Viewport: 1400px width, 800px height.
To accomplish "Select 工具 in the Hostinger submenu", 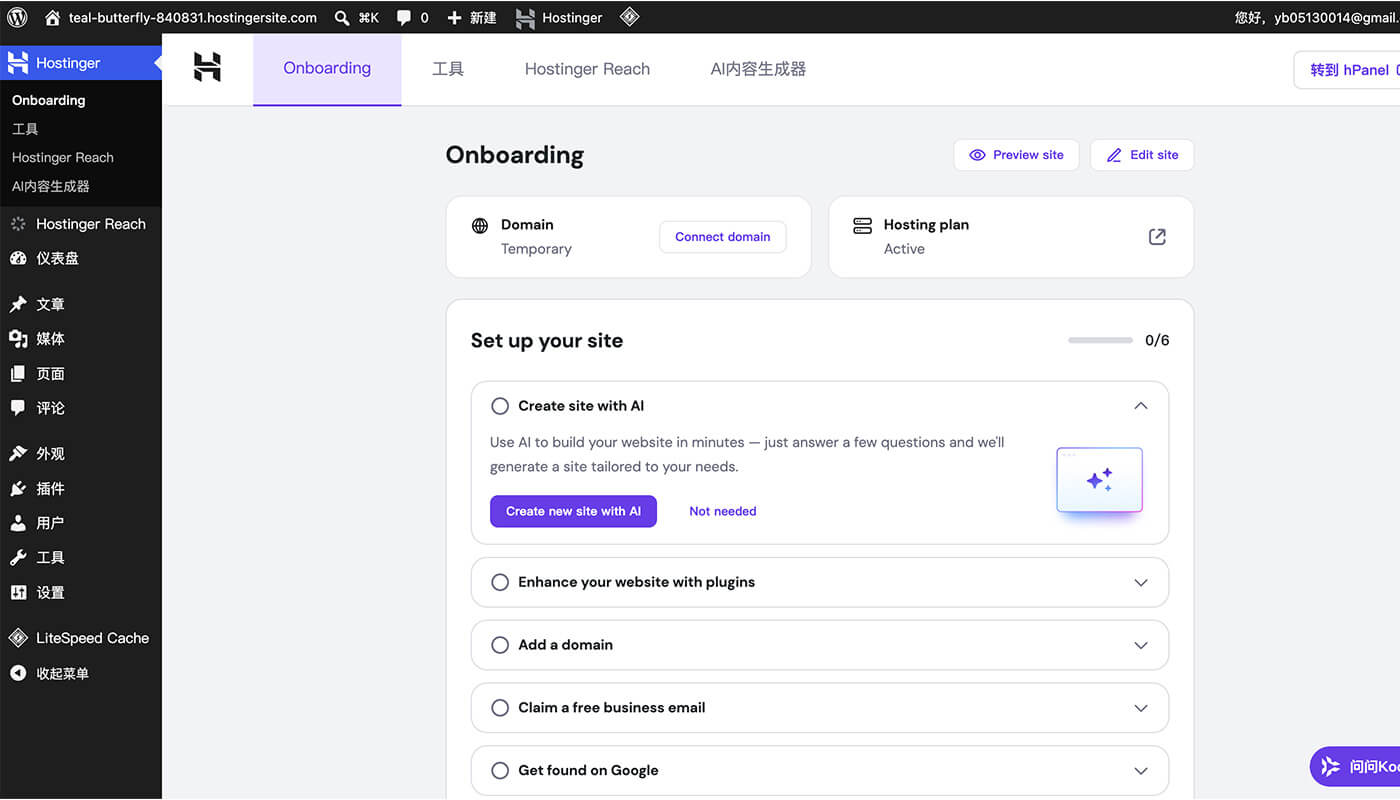I will 25,129.
